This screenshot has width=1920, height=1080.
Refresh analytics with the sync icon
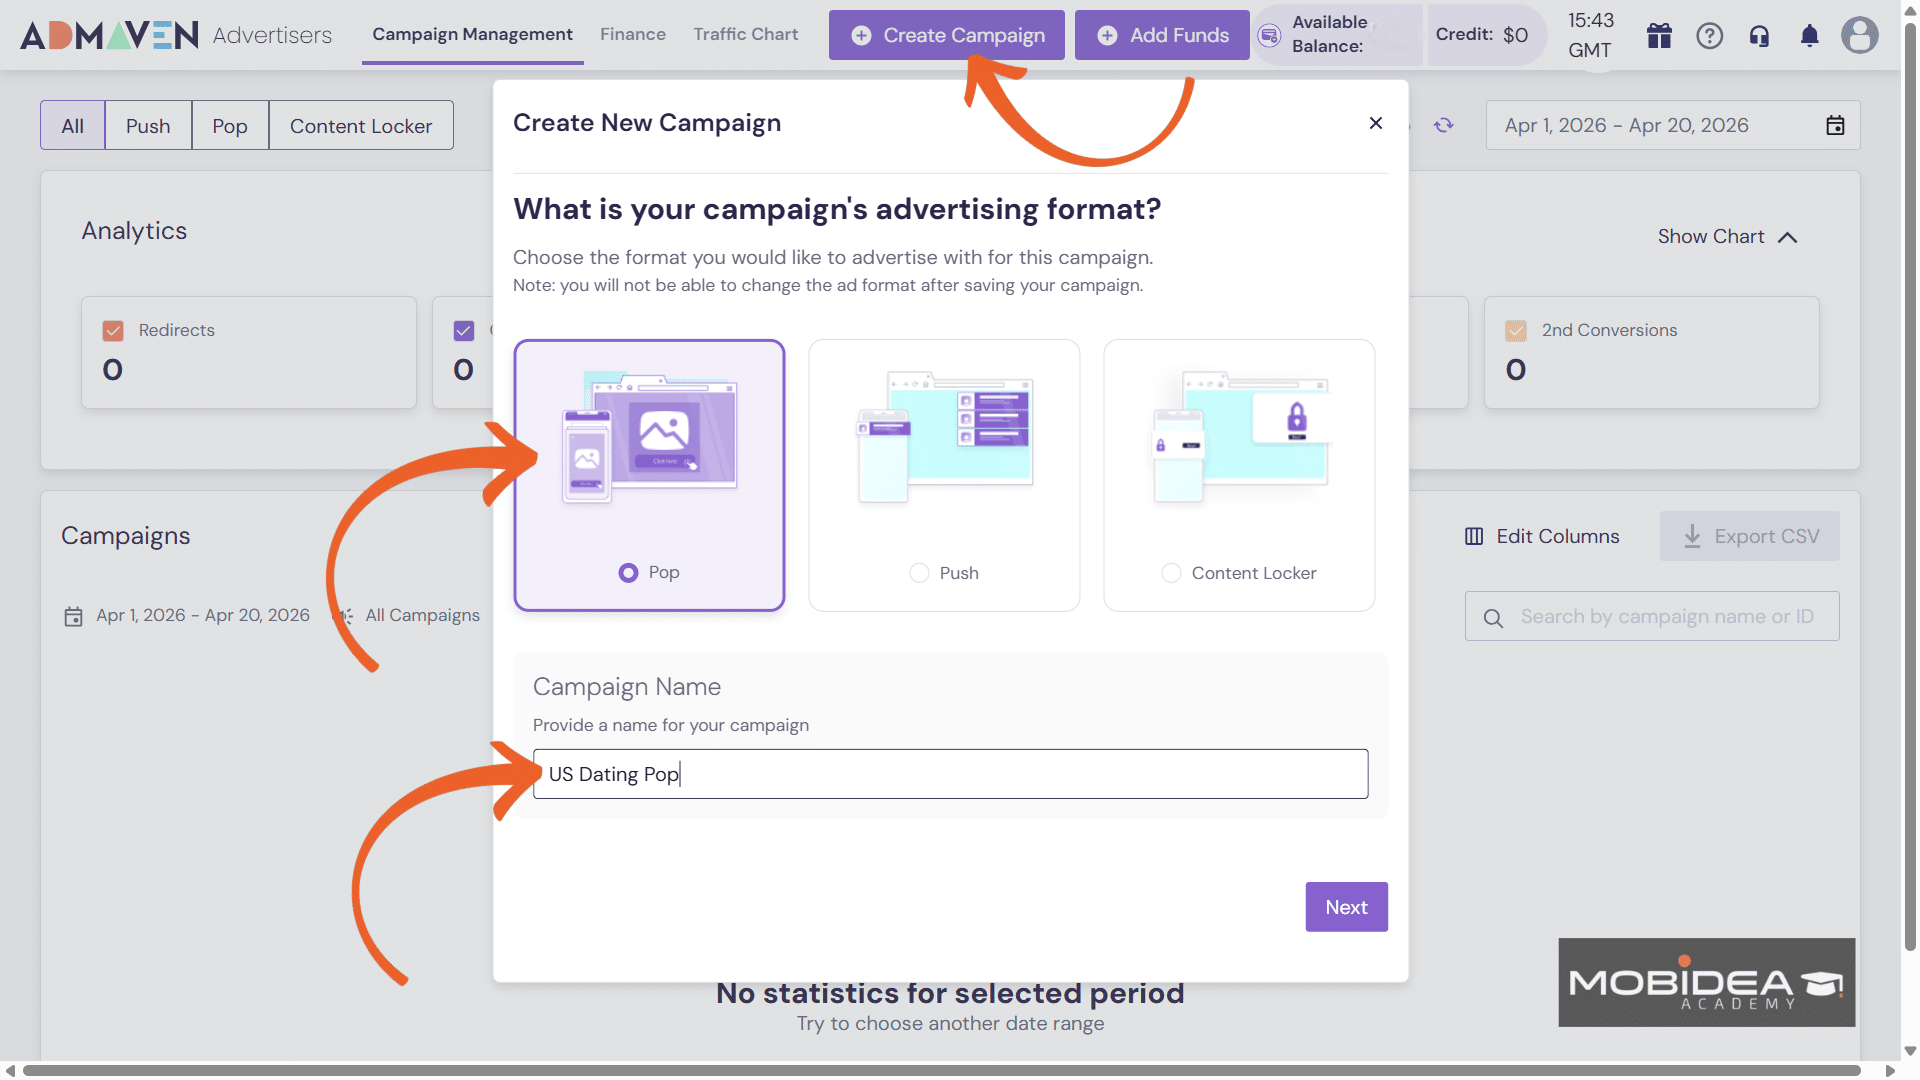[x=1443, y=125]
